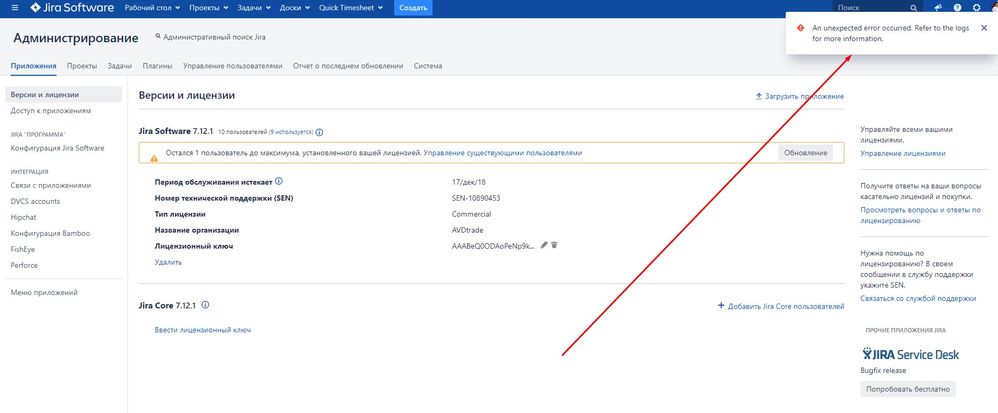Switch to the Задачи admin tab
This screenshot has height=413, width=998.
pyautogui.click(x=120, y=66)
